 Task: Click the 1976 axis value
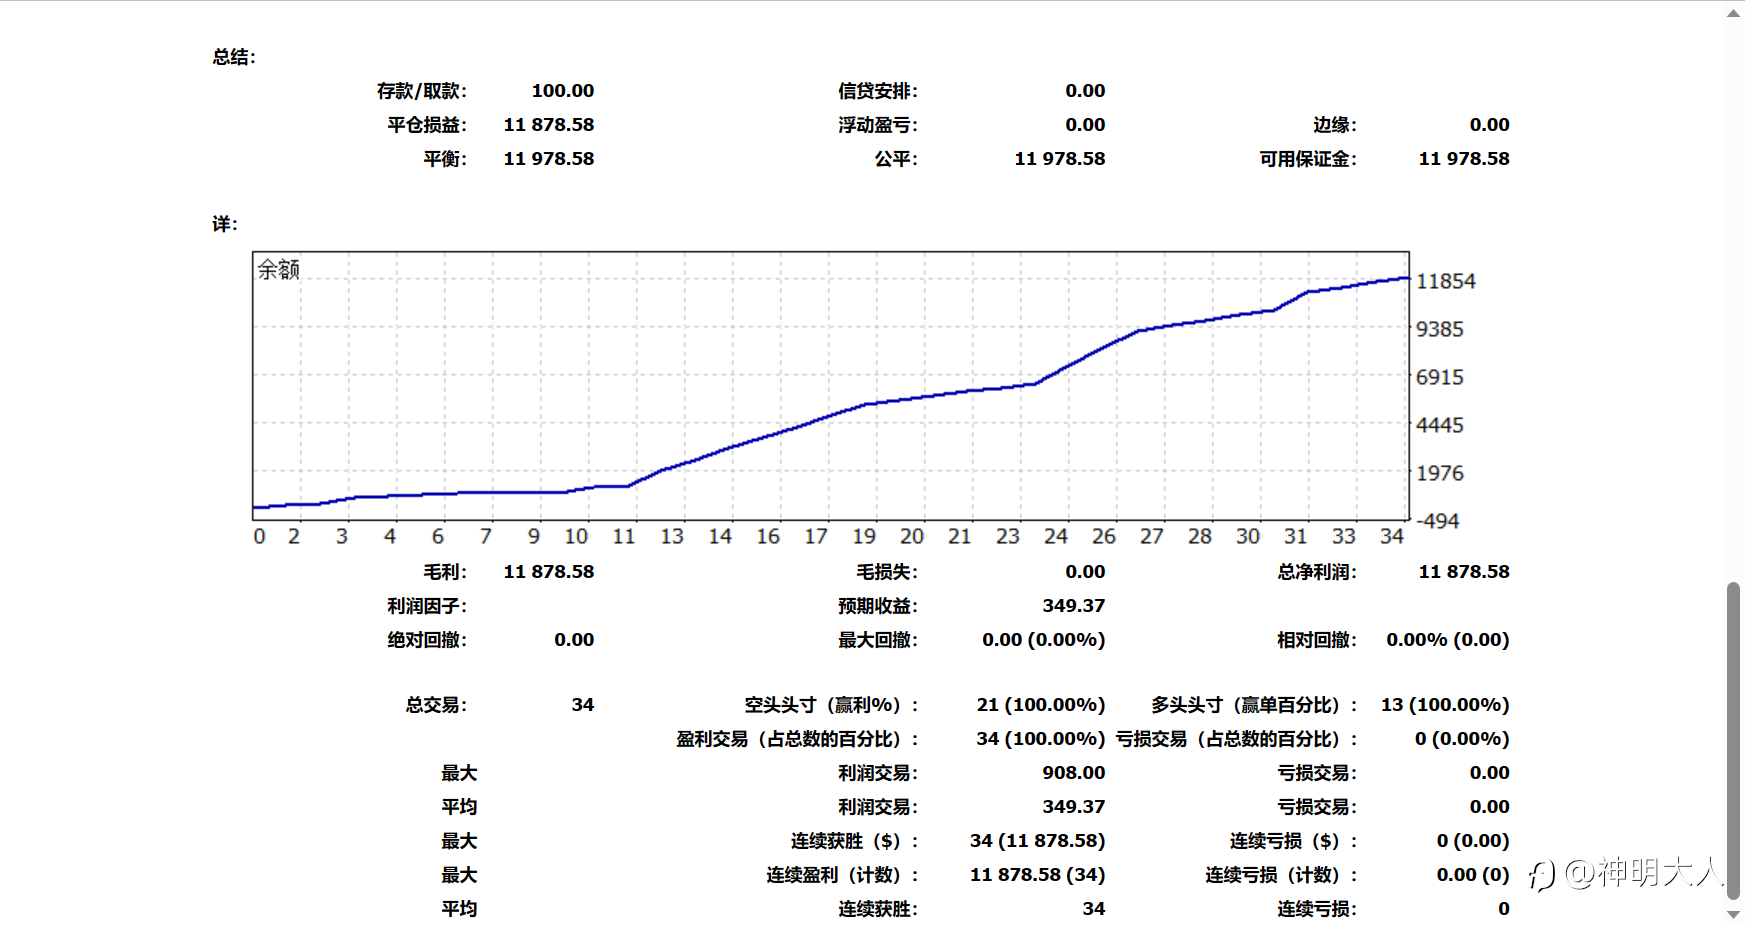[x=1440, y=473]
